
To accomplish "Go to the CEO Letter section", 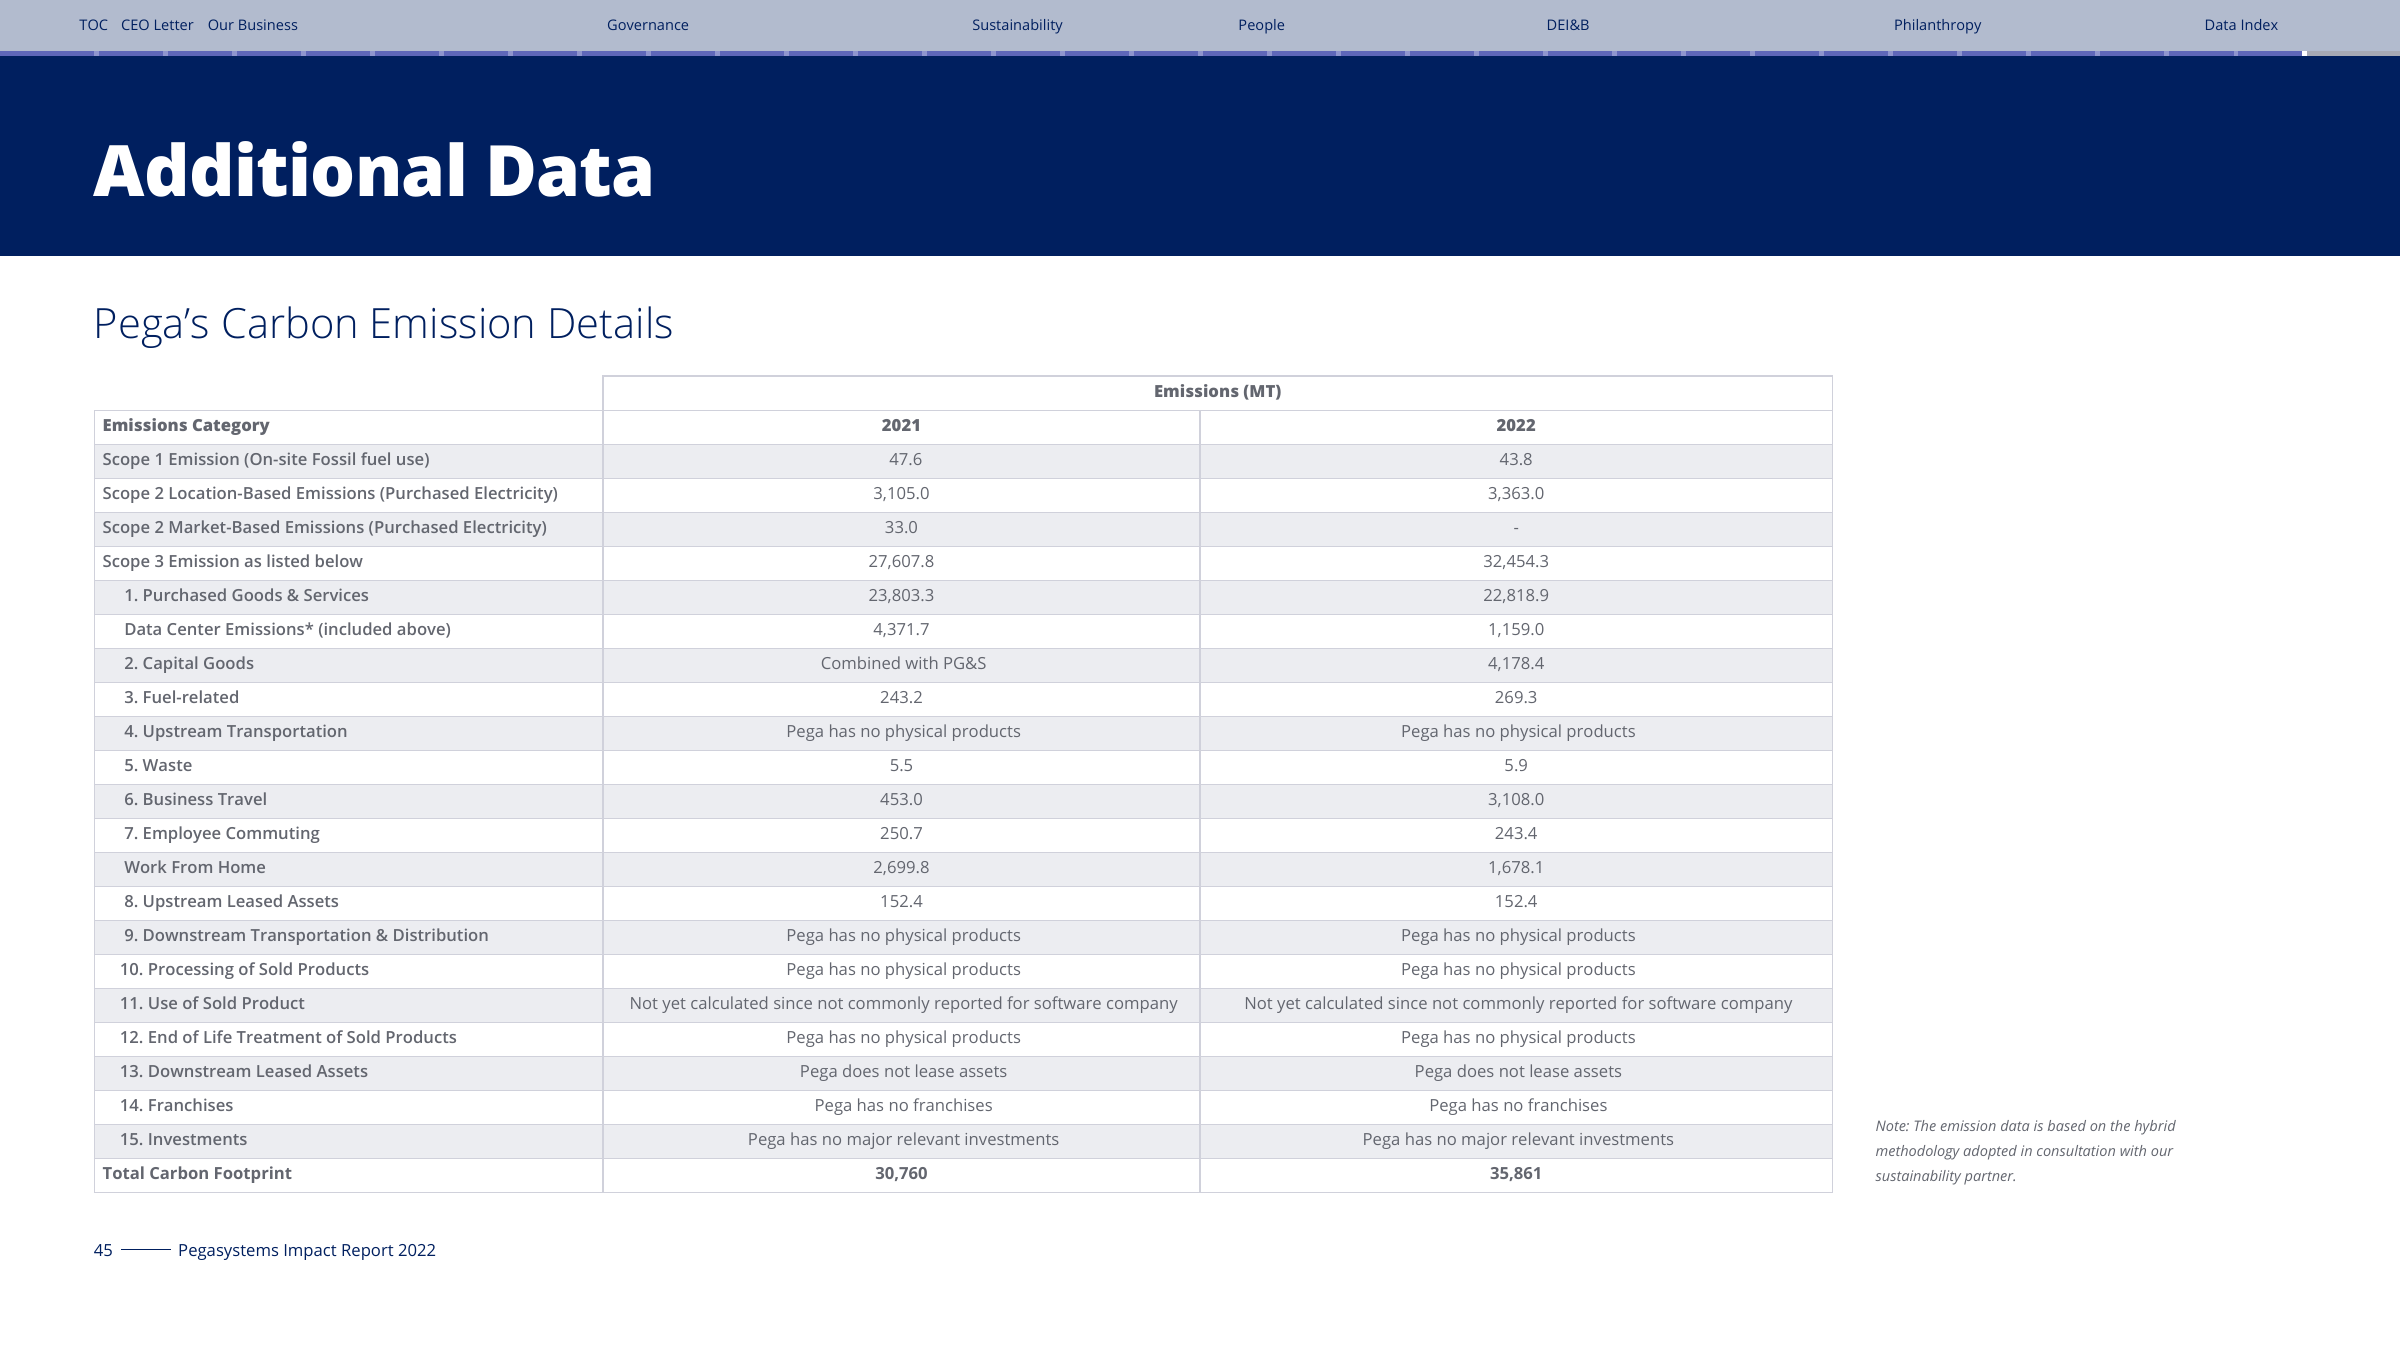I will (x=157, y=25).
